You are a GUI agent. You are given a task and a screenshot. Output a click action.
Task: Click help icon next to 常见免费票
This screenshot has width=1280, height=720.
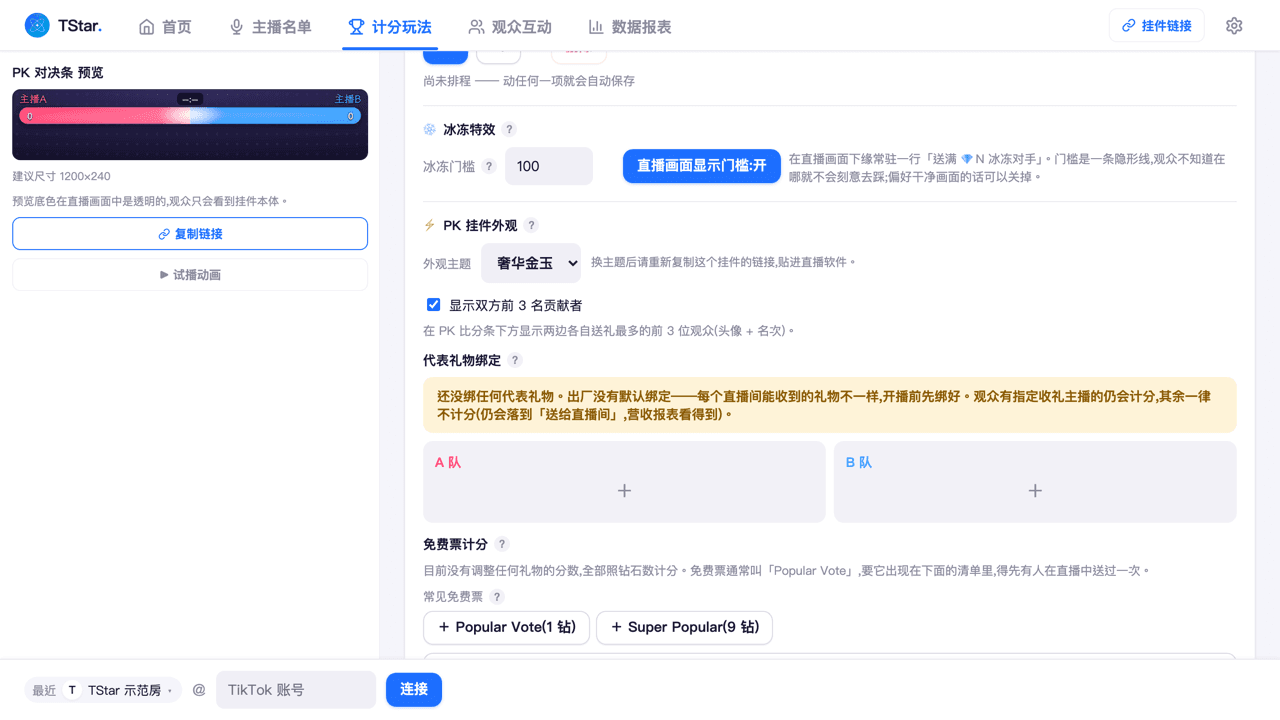(497, 597)
